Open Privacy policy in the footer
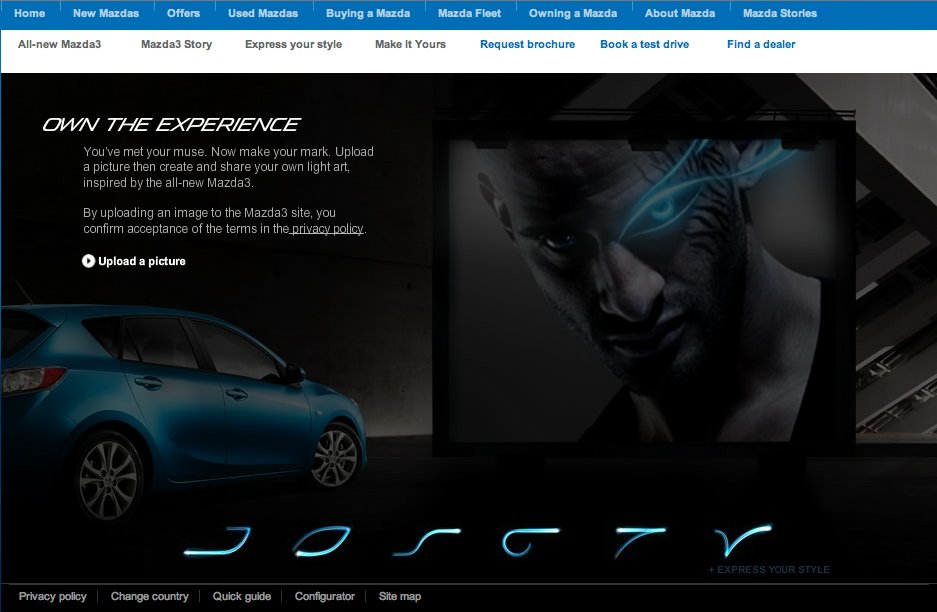The width and height of the screenshot is (937, 612). click(x=53, y=596)
